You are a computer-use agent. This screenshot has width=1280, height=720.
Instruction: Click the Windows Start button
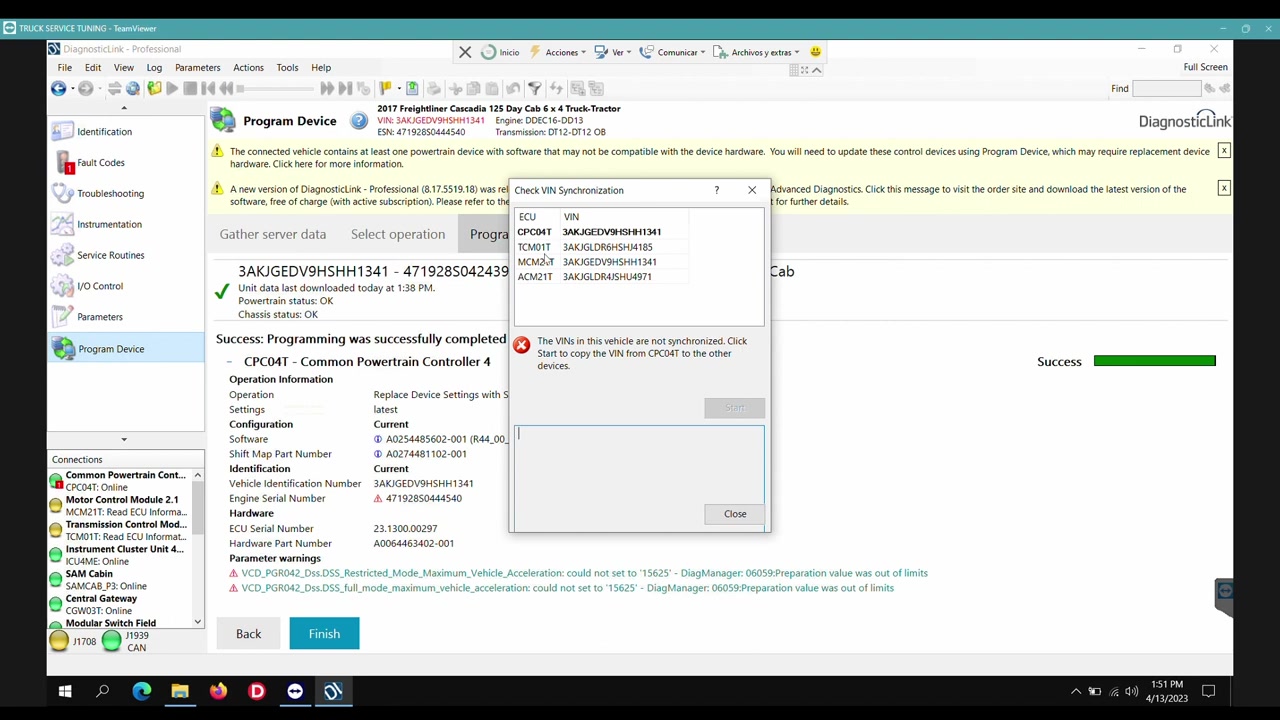(x=65, y=692)
